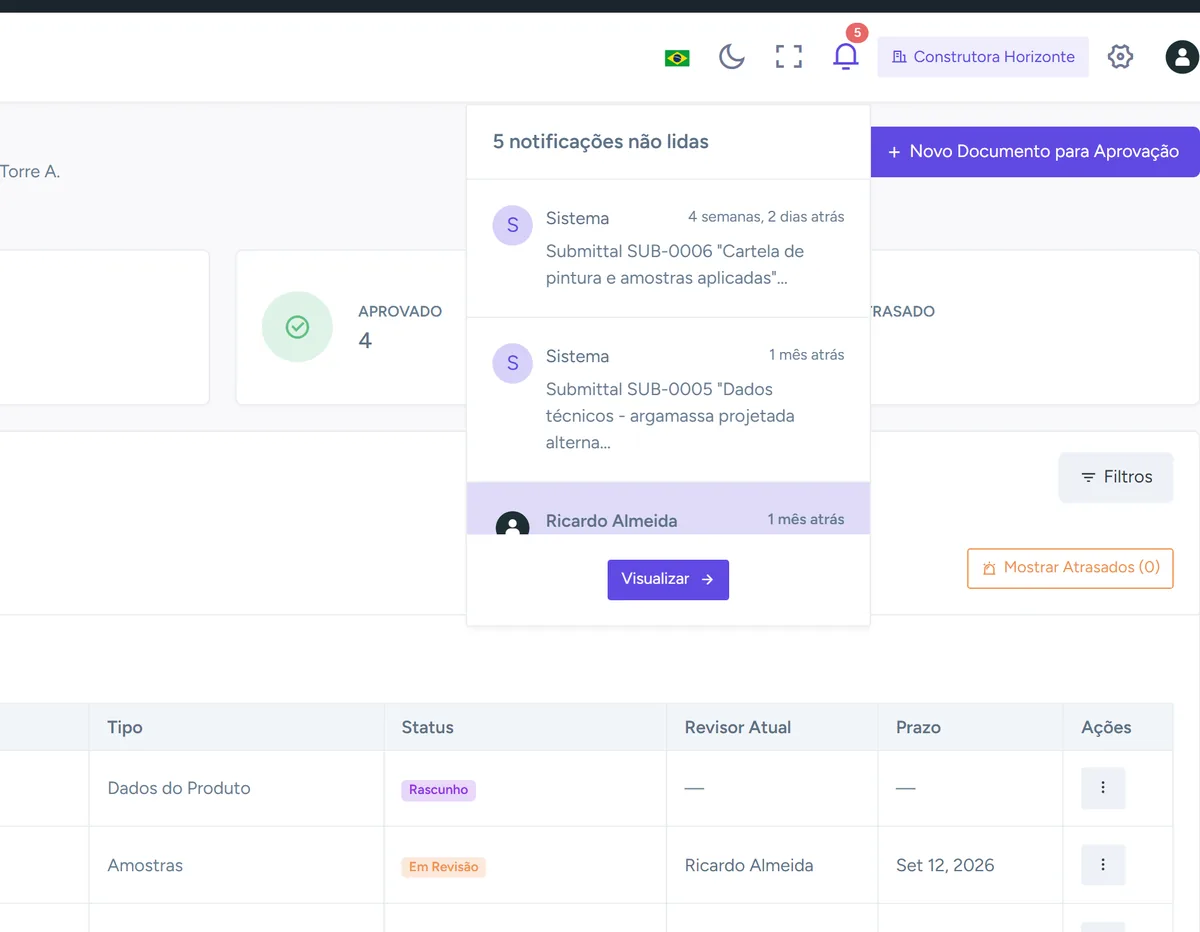Toggle dark mode with moon icon
The image size is (1200, 932).
[x=732, y=57]
